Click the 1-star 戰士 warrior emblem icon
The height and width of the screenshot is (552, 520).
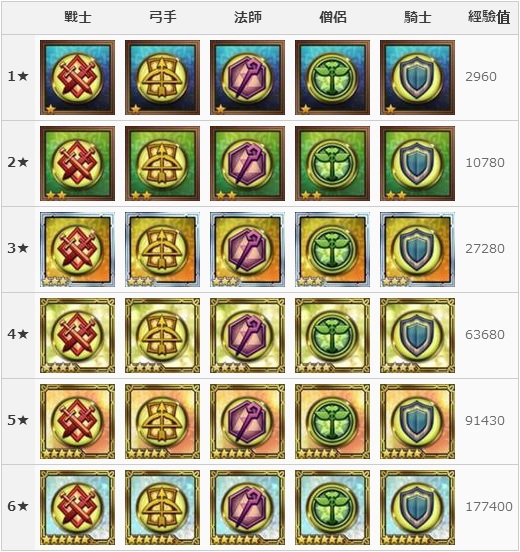tap(77, 77)
